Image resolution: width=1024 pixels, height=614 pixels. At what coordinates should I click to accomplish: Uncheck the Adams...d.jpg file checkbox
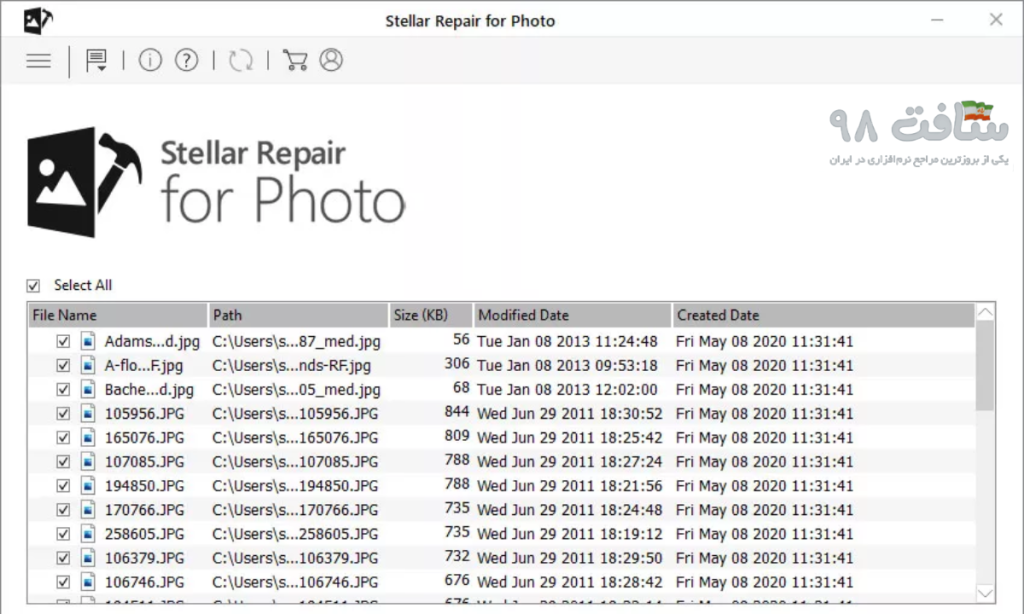tap(63, 341)
